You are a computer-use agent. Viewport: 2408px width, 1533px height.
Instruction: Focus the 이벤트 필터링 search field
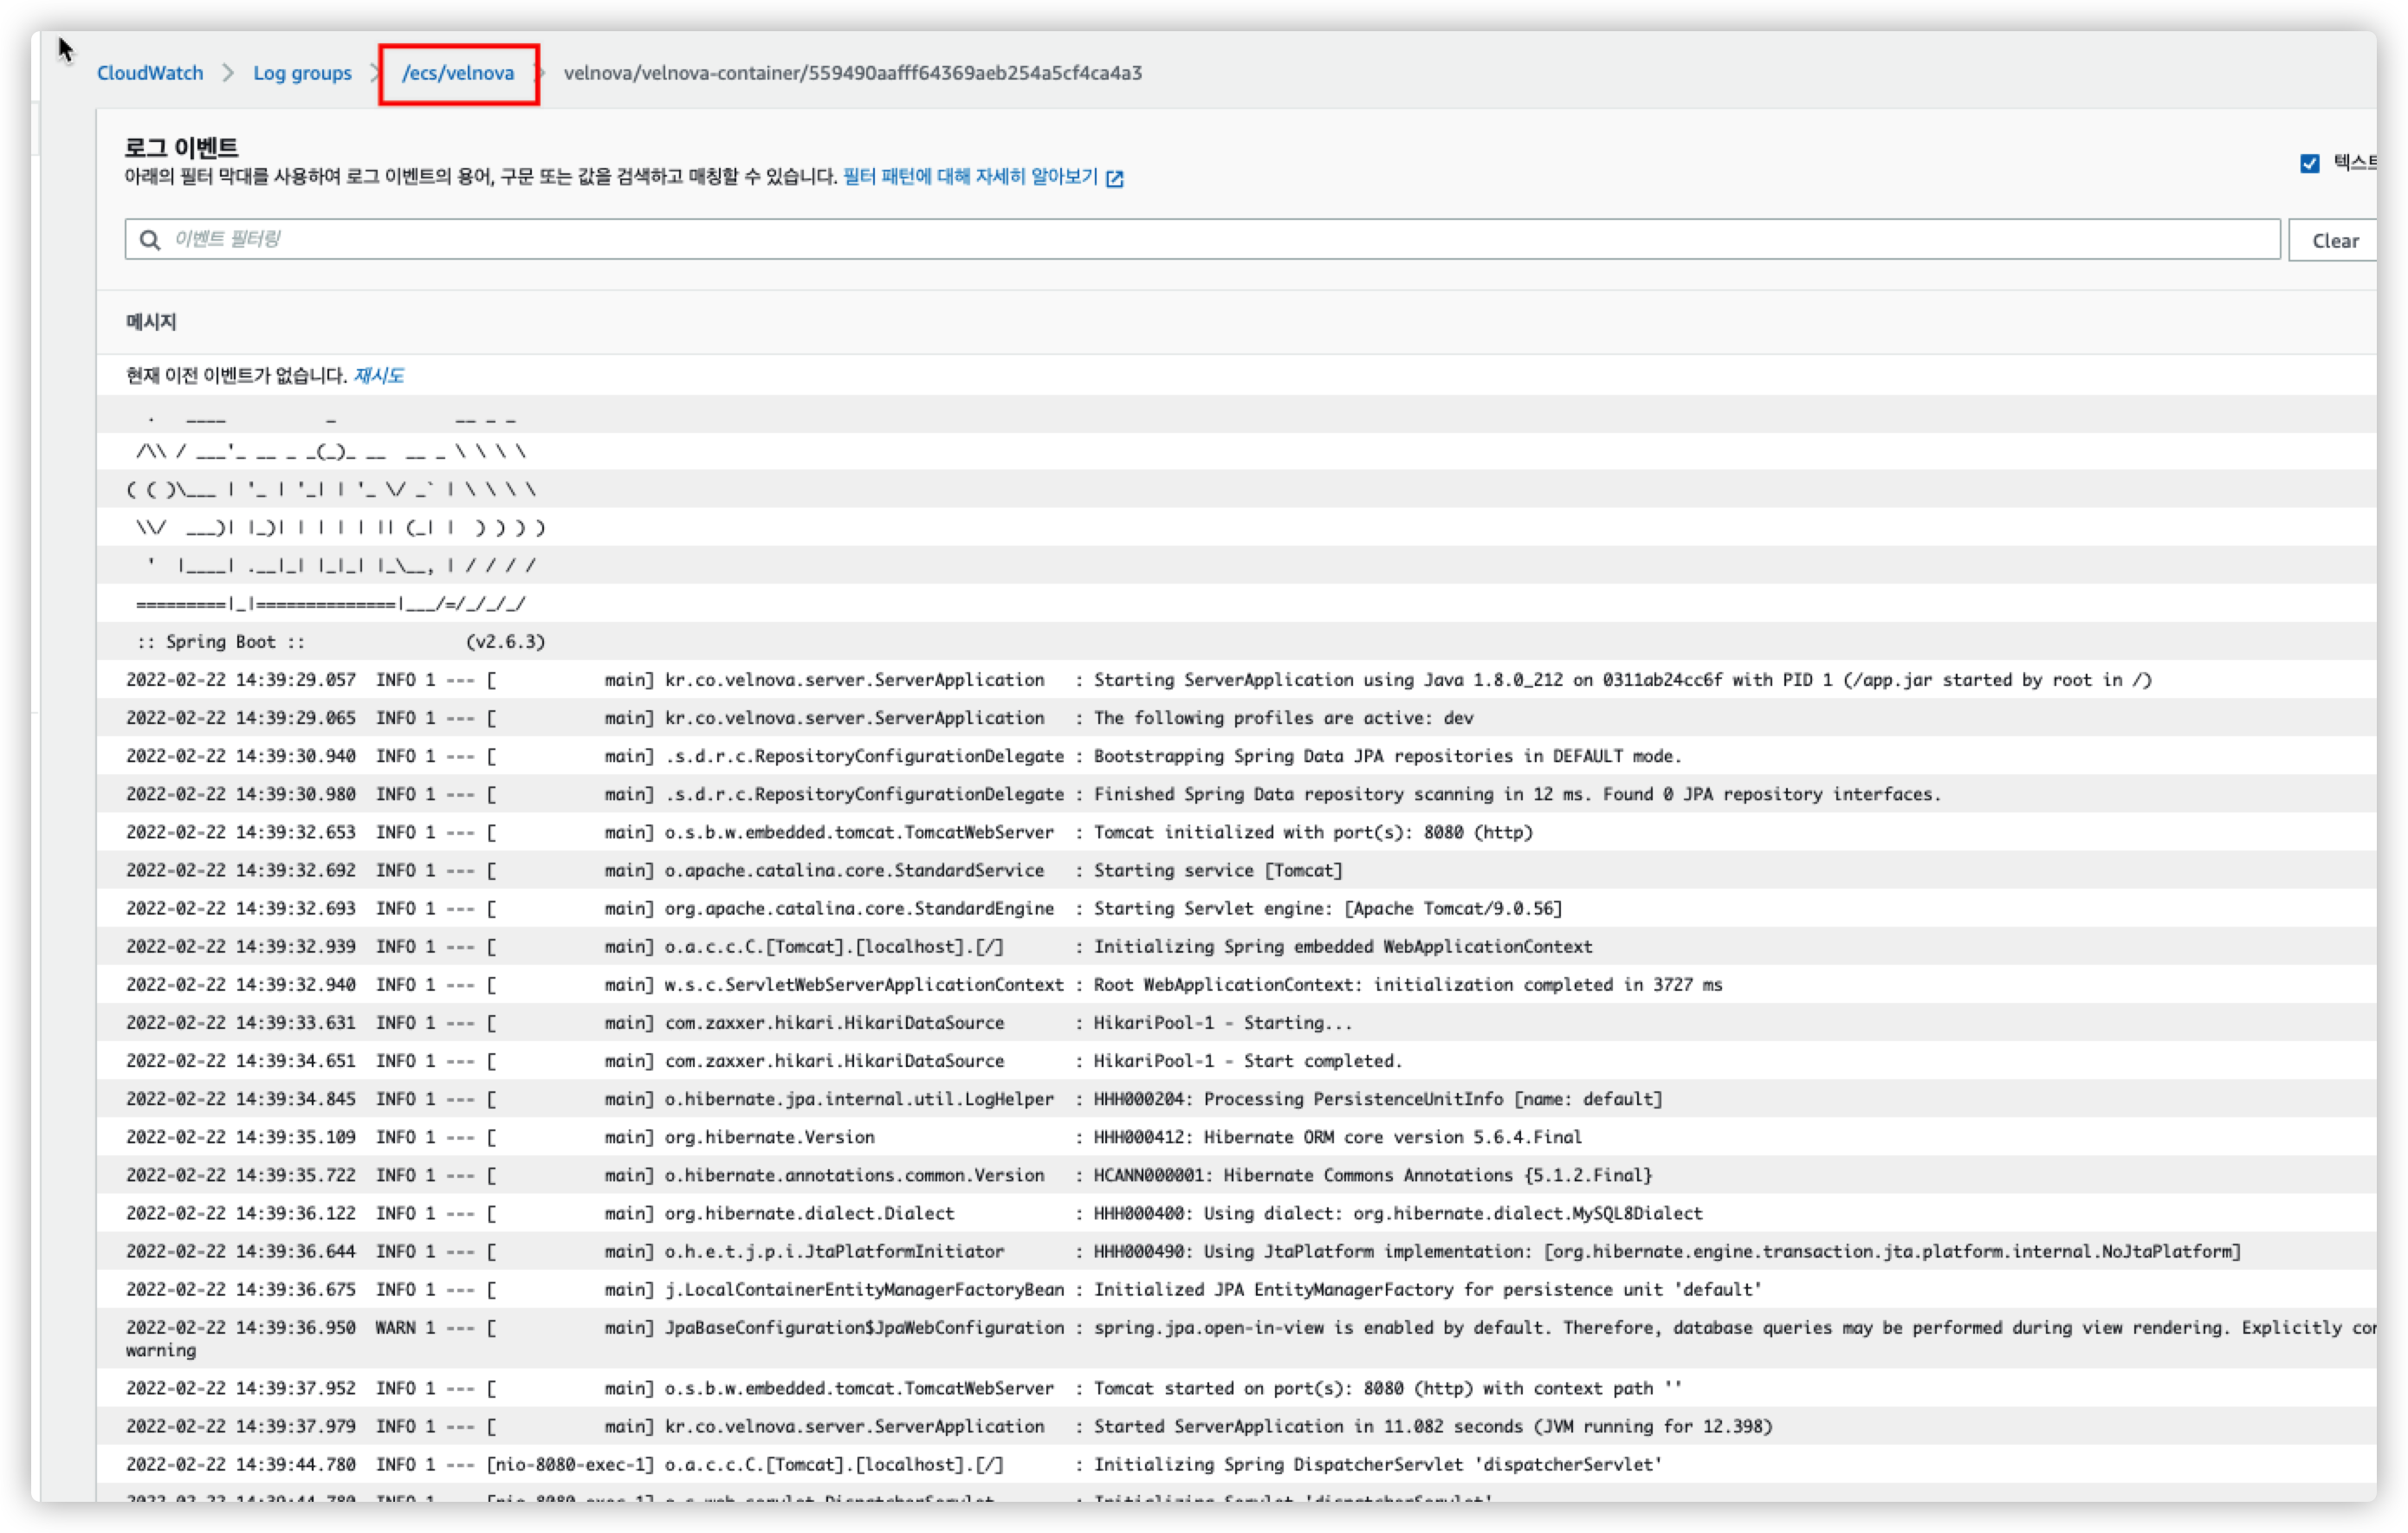pos(1200,240)
